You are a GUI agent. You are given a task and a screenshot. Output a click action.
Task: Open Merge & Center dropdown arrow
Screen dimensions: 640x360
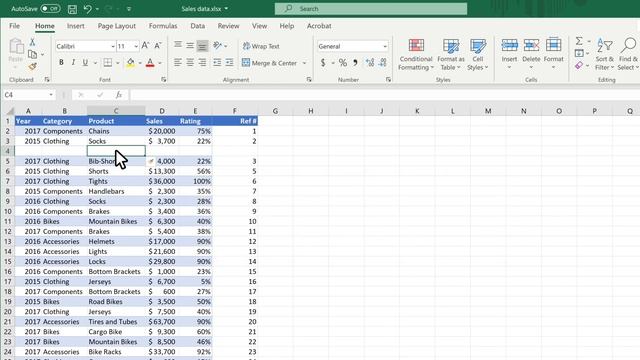[304, 63]
